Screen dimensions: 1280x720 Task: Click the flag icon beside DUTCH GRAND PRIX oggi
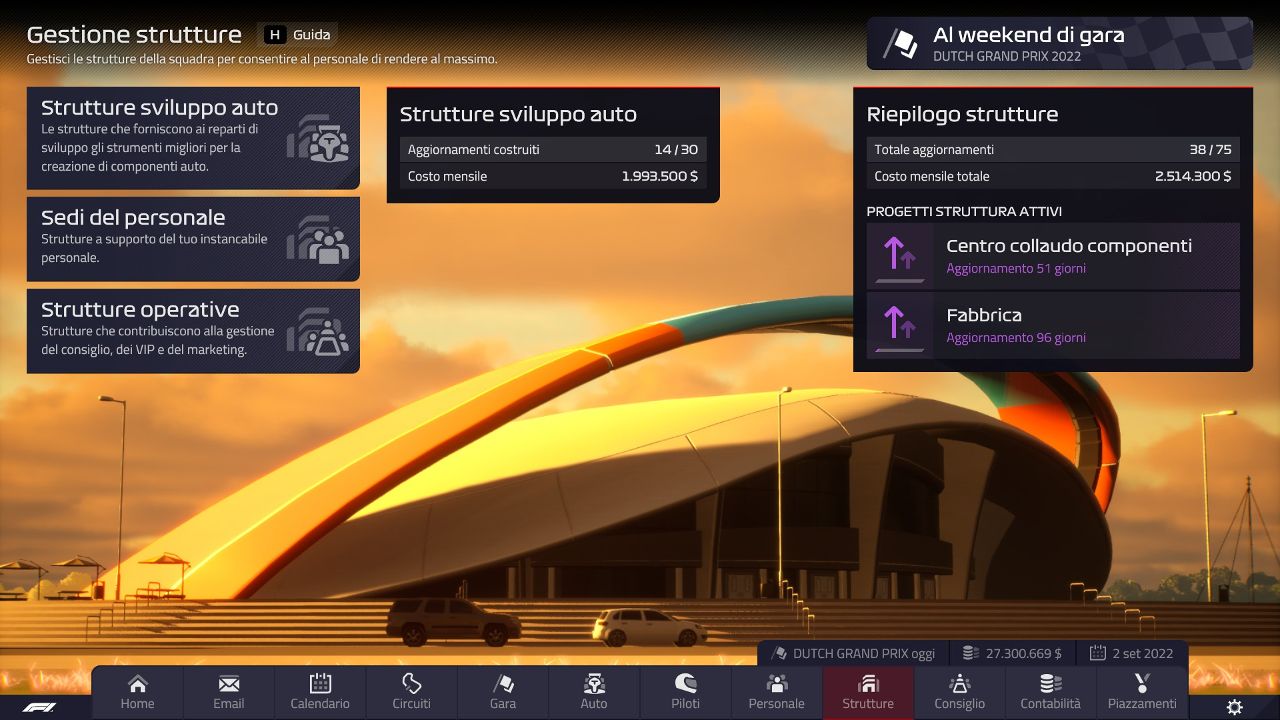click(780, 653)
